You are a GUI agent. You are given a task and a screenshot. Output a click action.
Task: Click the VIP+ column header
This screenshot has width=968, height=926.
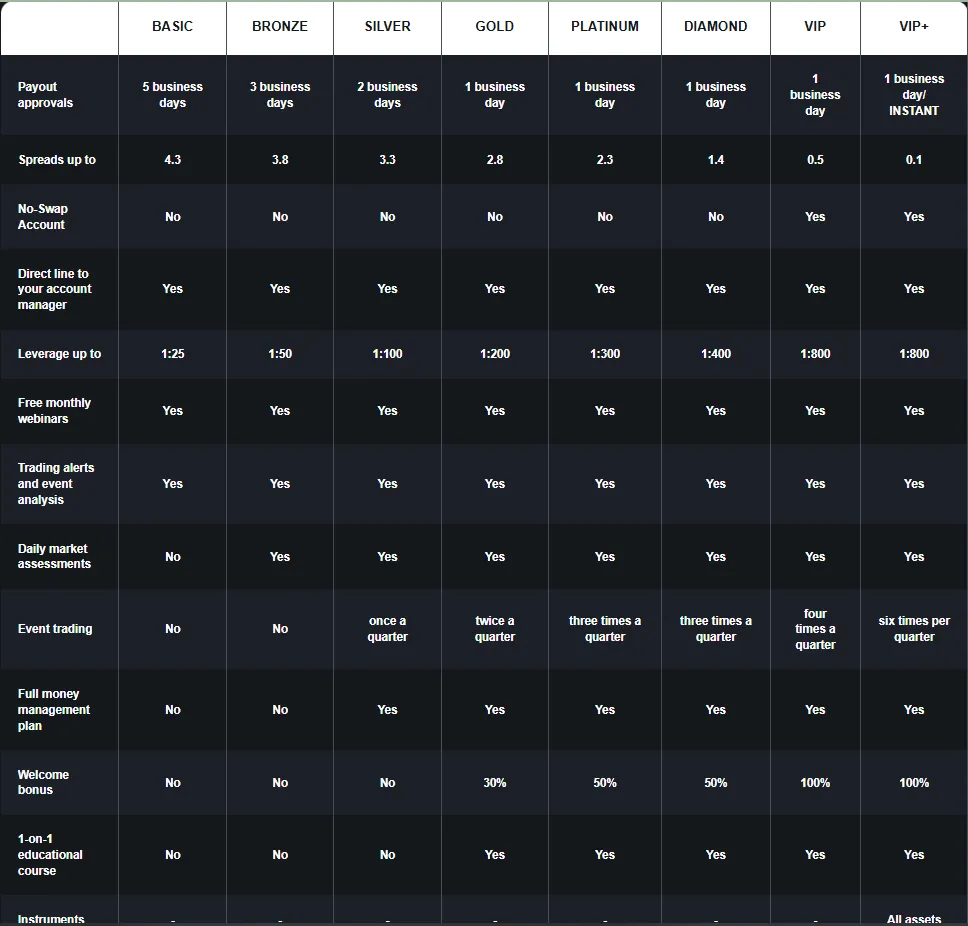coord(914,26)
